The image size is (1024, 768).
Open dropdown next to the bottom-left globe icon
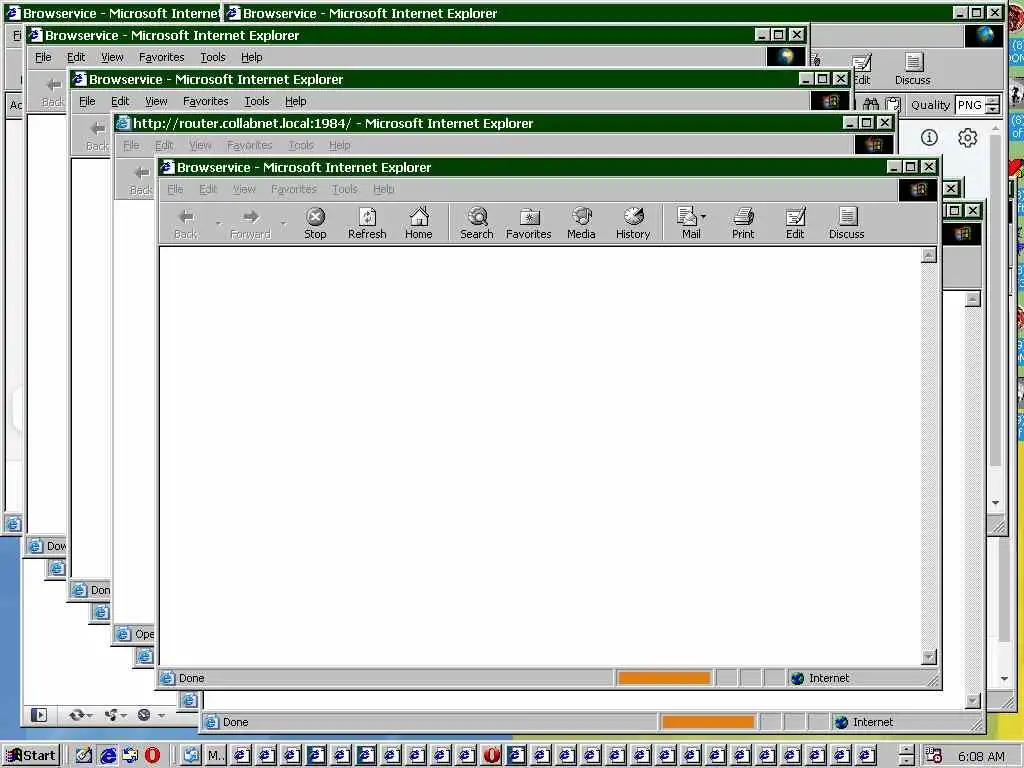[161, 715]
